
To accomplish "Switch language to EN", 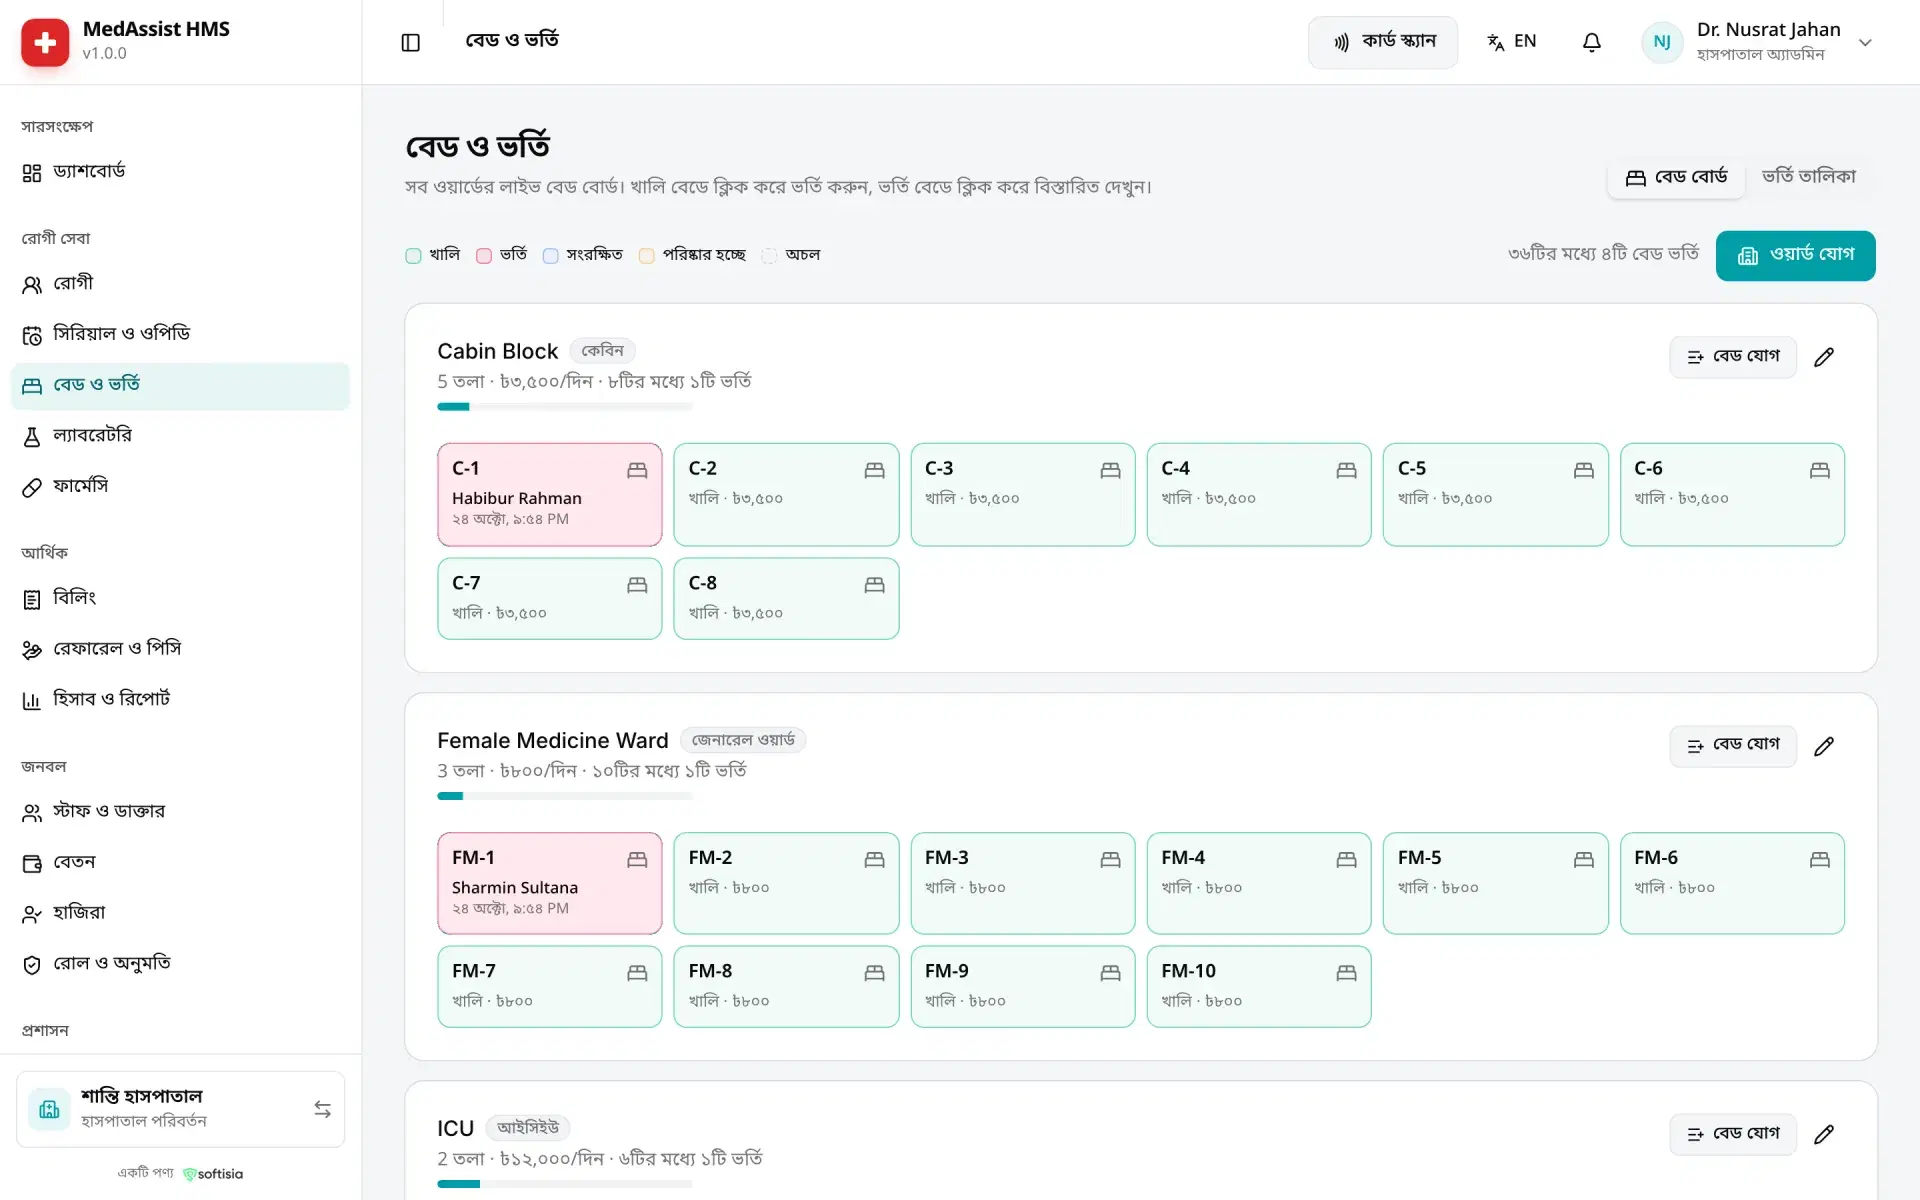I will coord(1511,42).
